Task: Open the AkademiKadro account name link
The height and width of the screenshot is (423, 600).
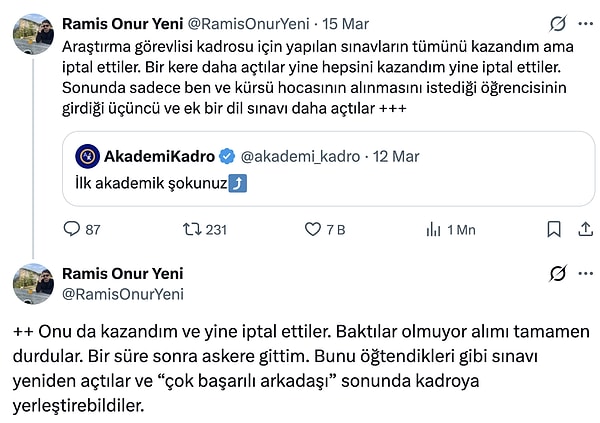Action: pos(161,155)
